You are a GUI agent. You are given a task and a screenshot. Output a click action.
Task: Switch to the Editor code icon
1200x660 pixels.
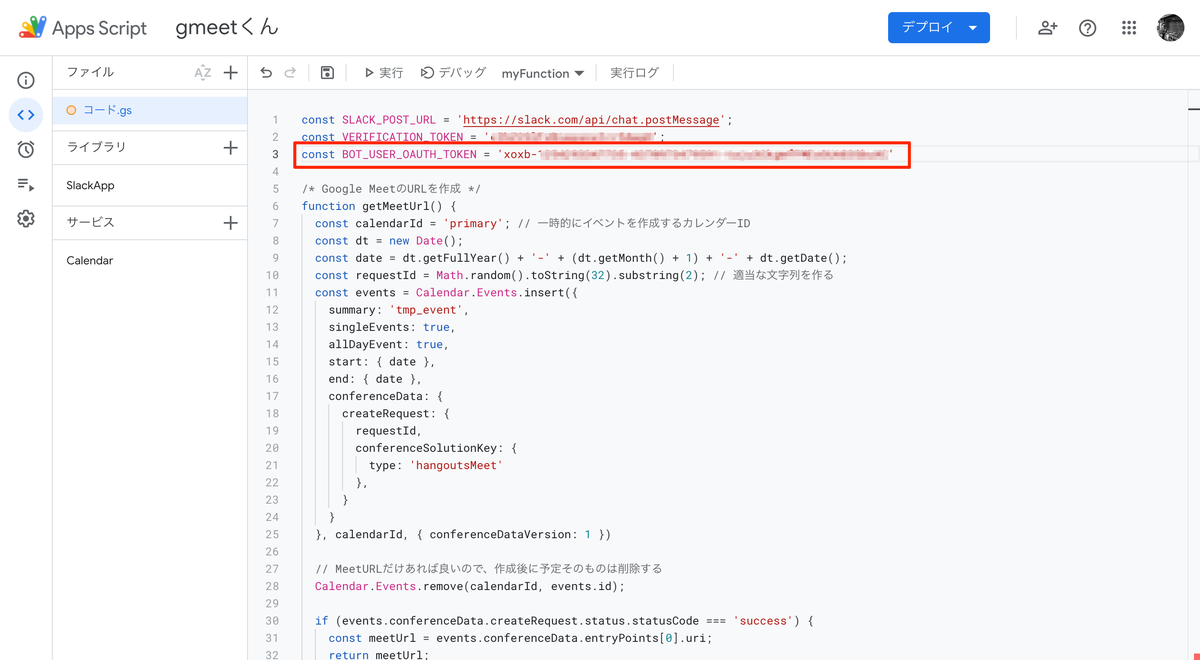pos(26,115)
